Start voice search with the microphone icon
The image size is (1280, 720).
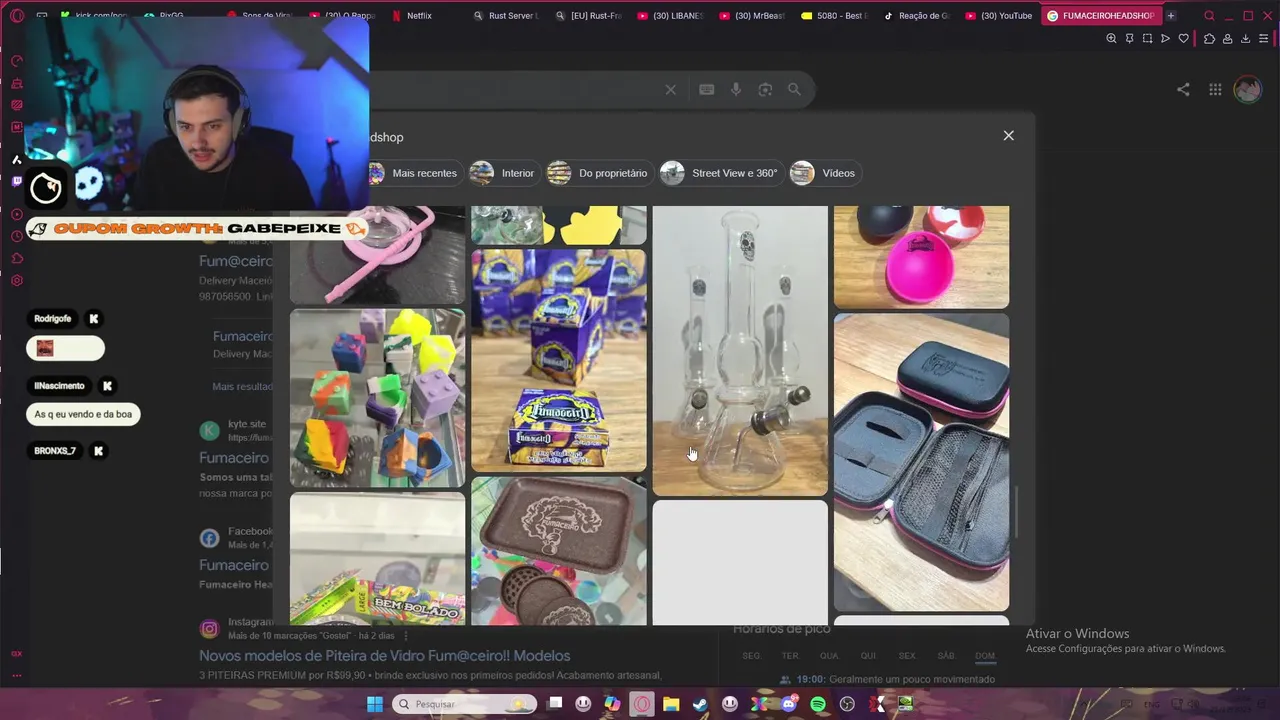(x=736, y=90)
